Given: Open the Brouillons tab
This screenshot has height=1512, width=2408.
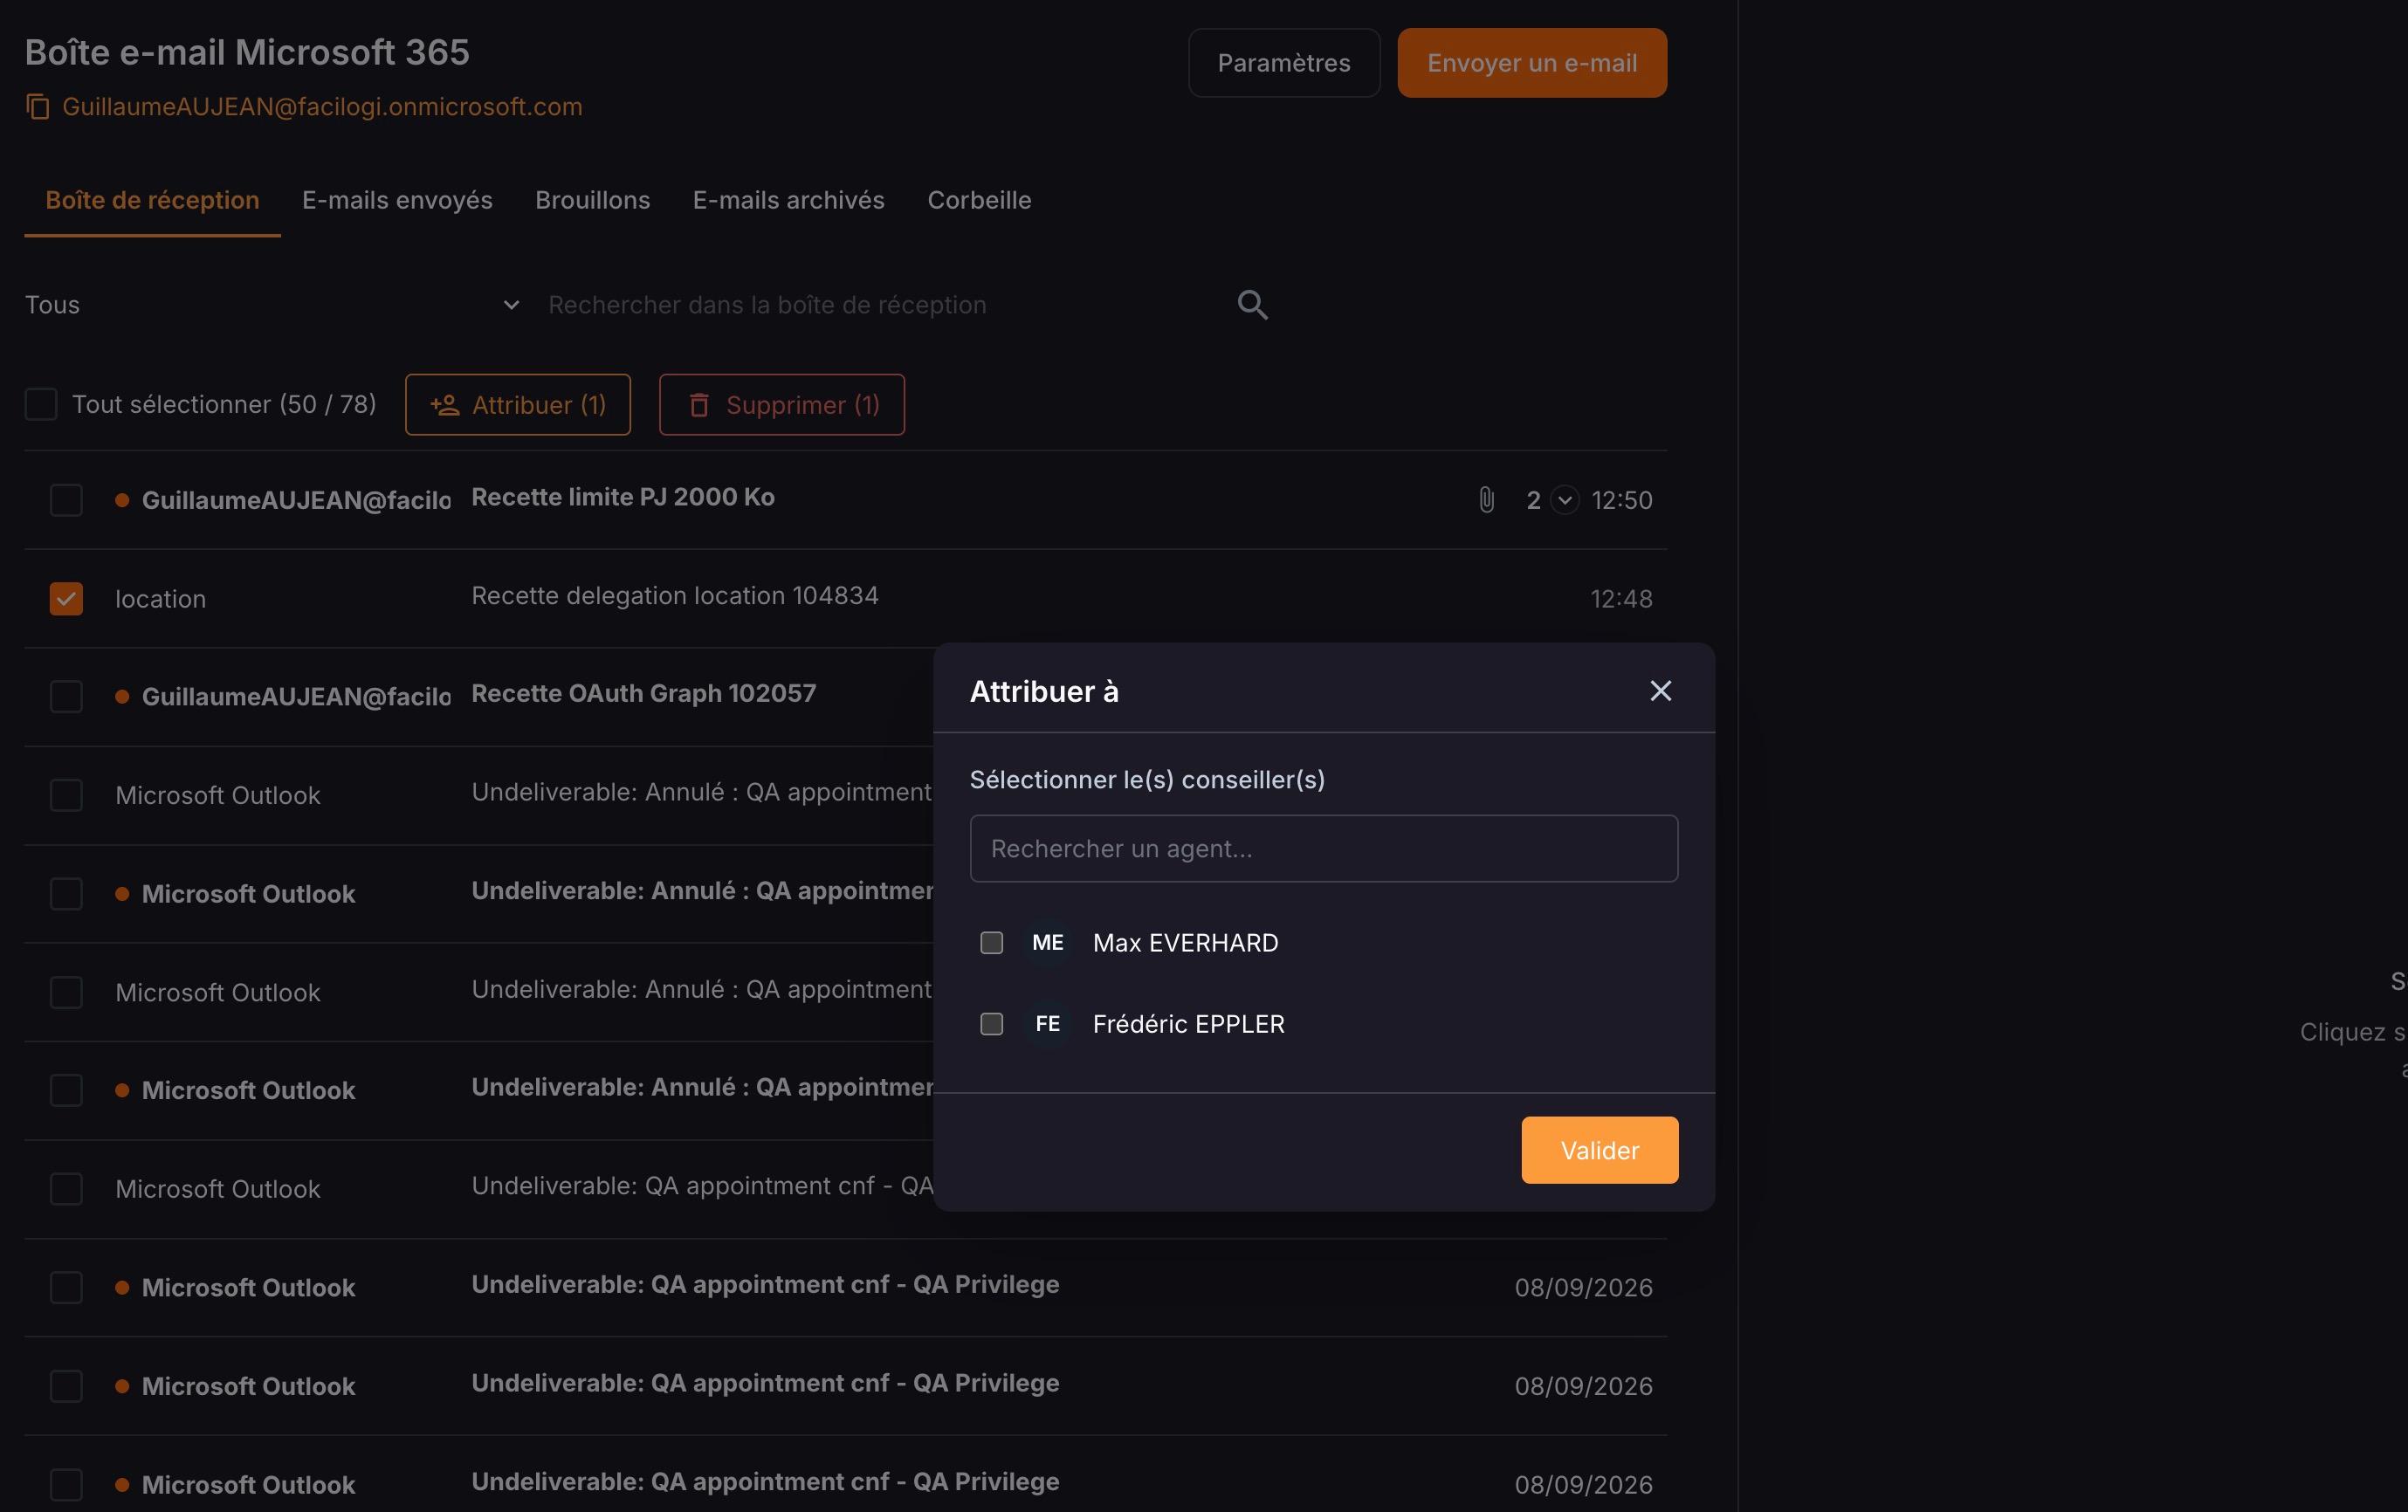Looking at the screenshot, I should (592, 200).
